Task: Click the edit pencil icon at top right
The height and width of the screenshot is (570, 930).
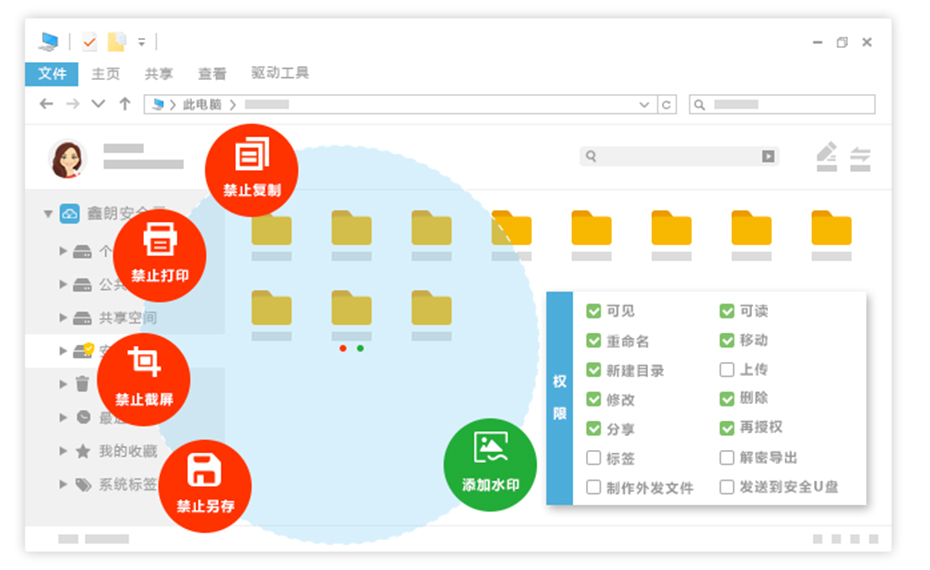Action: [826, 156]
